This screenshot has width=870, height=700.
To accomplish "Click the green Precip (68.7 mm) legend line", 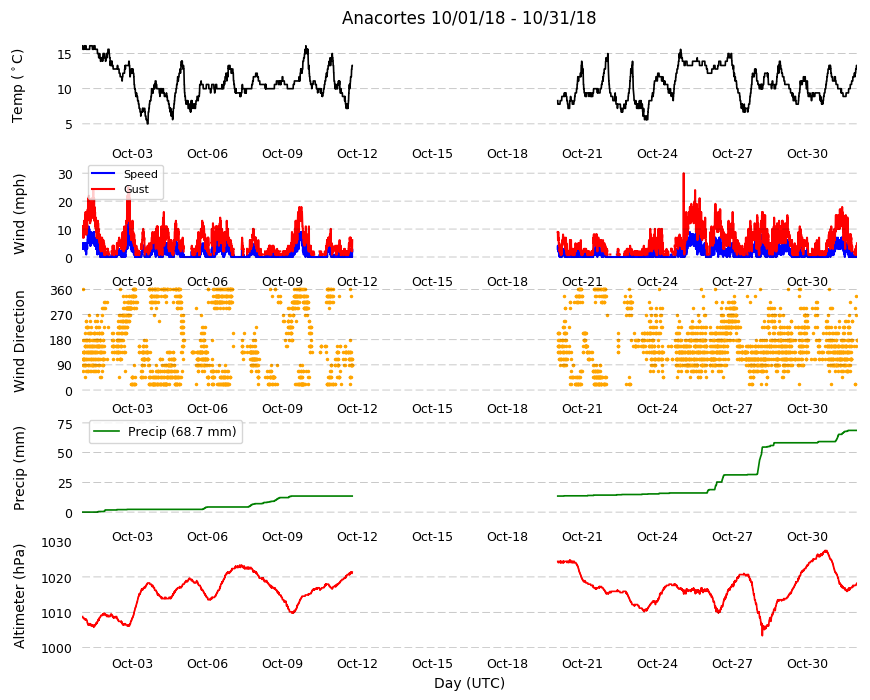I will [x=107, y=431].
